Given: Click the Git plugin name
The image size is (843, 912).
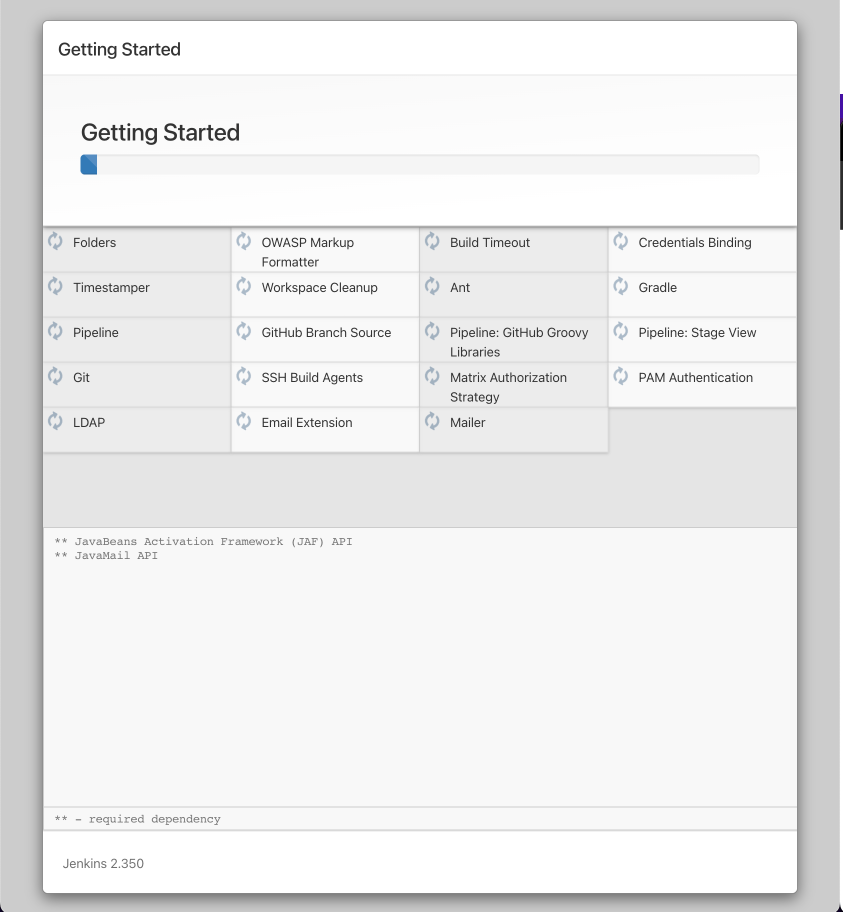Looking at the screenshot, I should (81, 377).
